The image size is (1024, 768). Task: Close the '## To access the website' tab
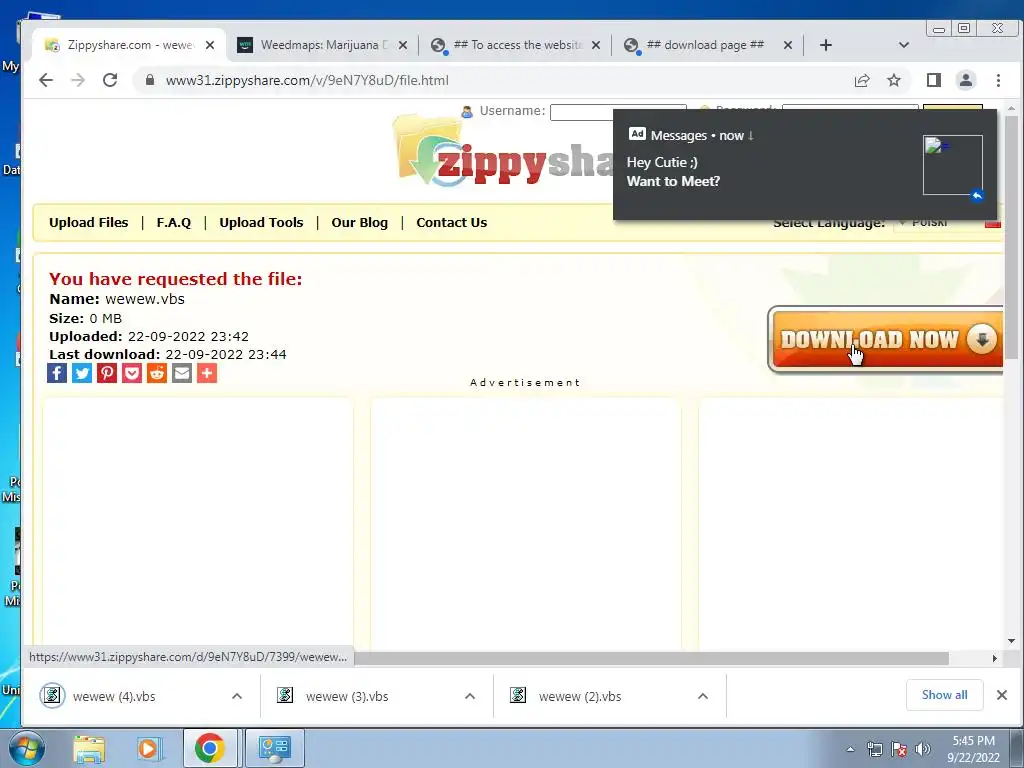pyautogui.click(x=596, y=45)
